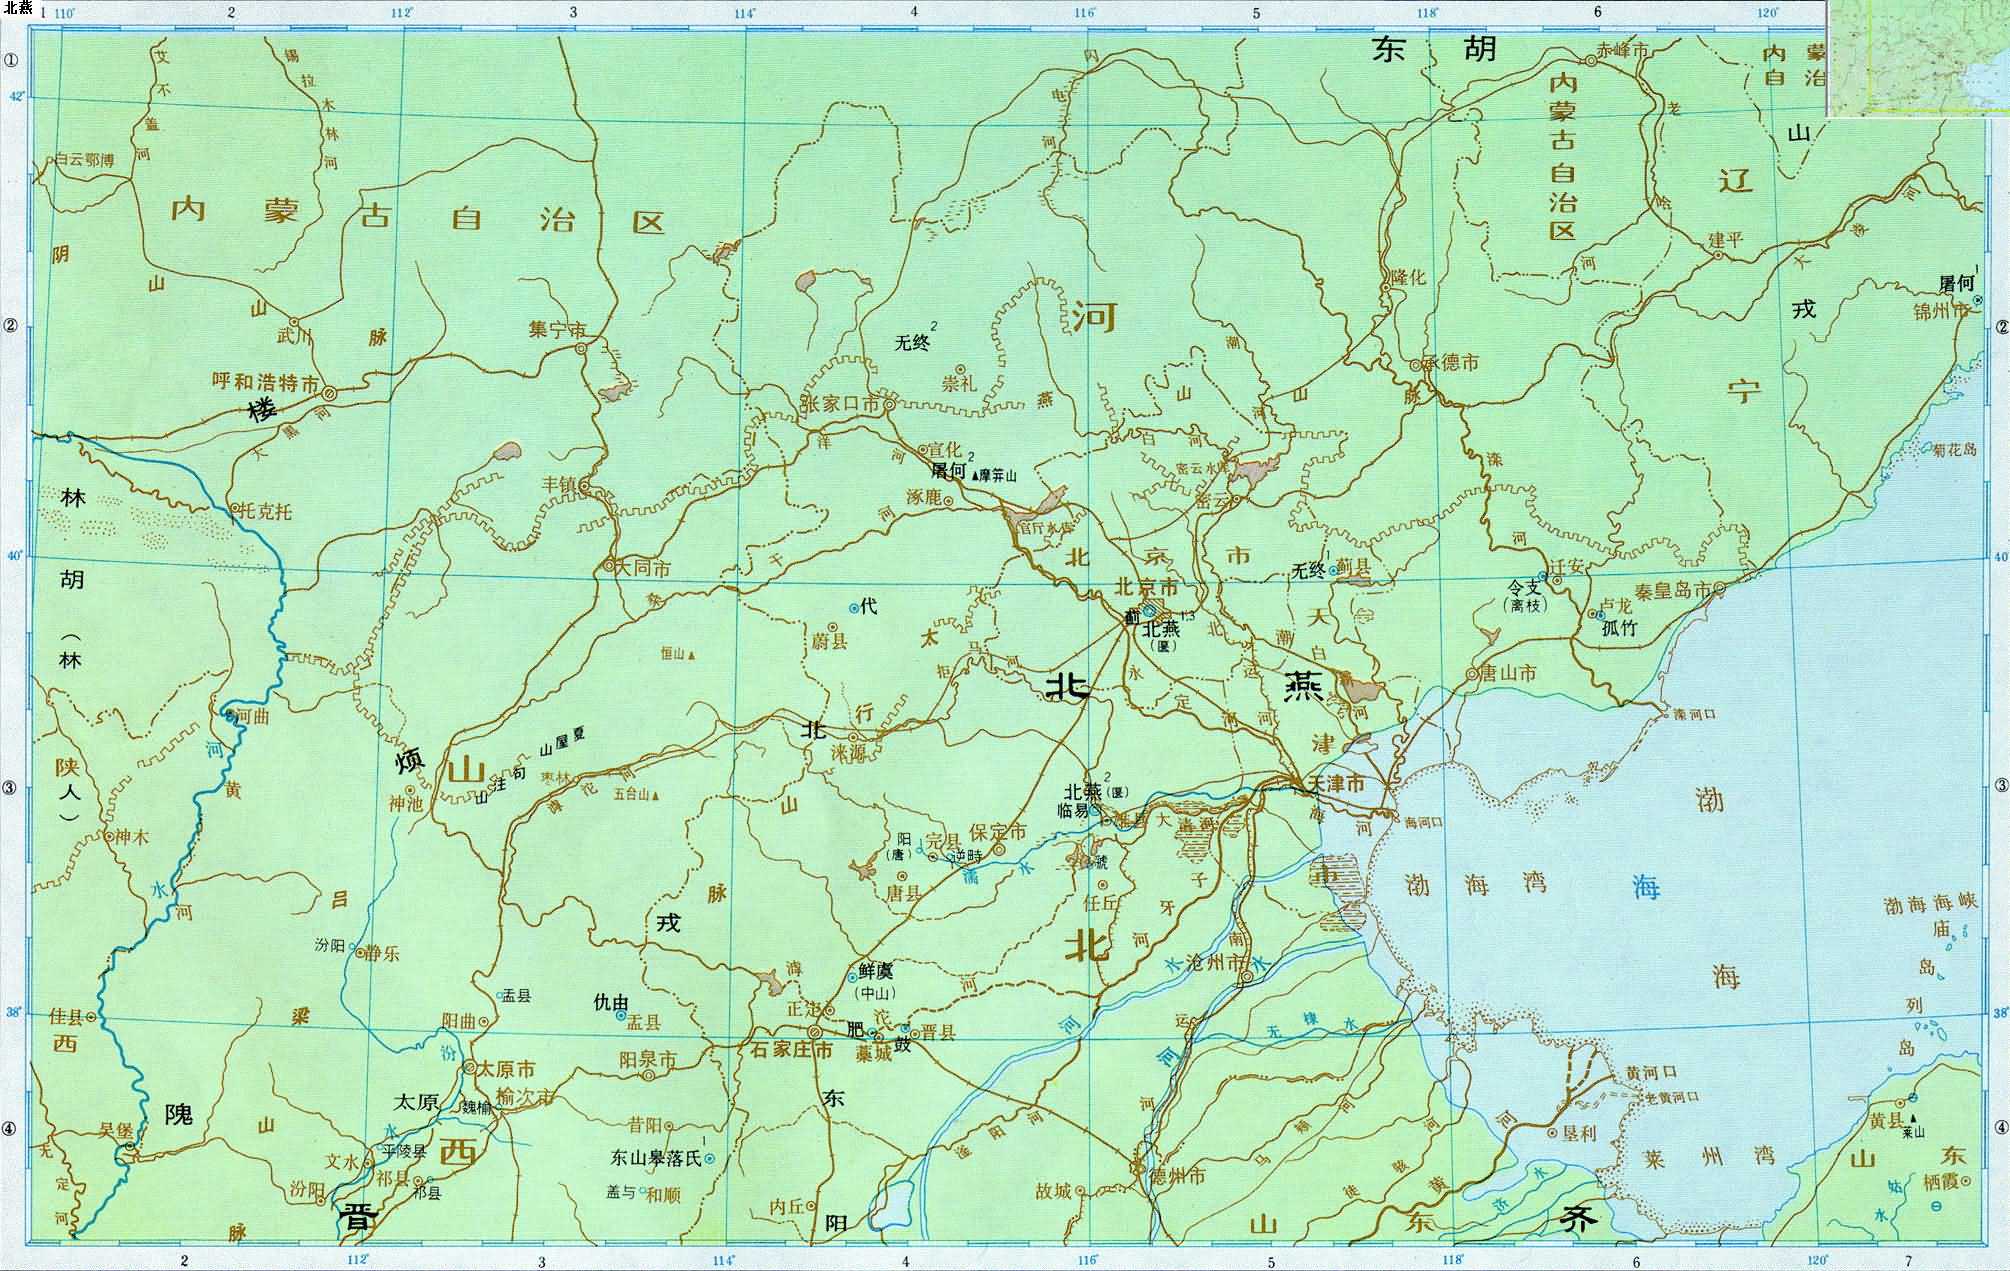Click the 摩笄山 mountain triangle marker
The height and width of the screenshot is (1271, 2010).
(975, 477)
